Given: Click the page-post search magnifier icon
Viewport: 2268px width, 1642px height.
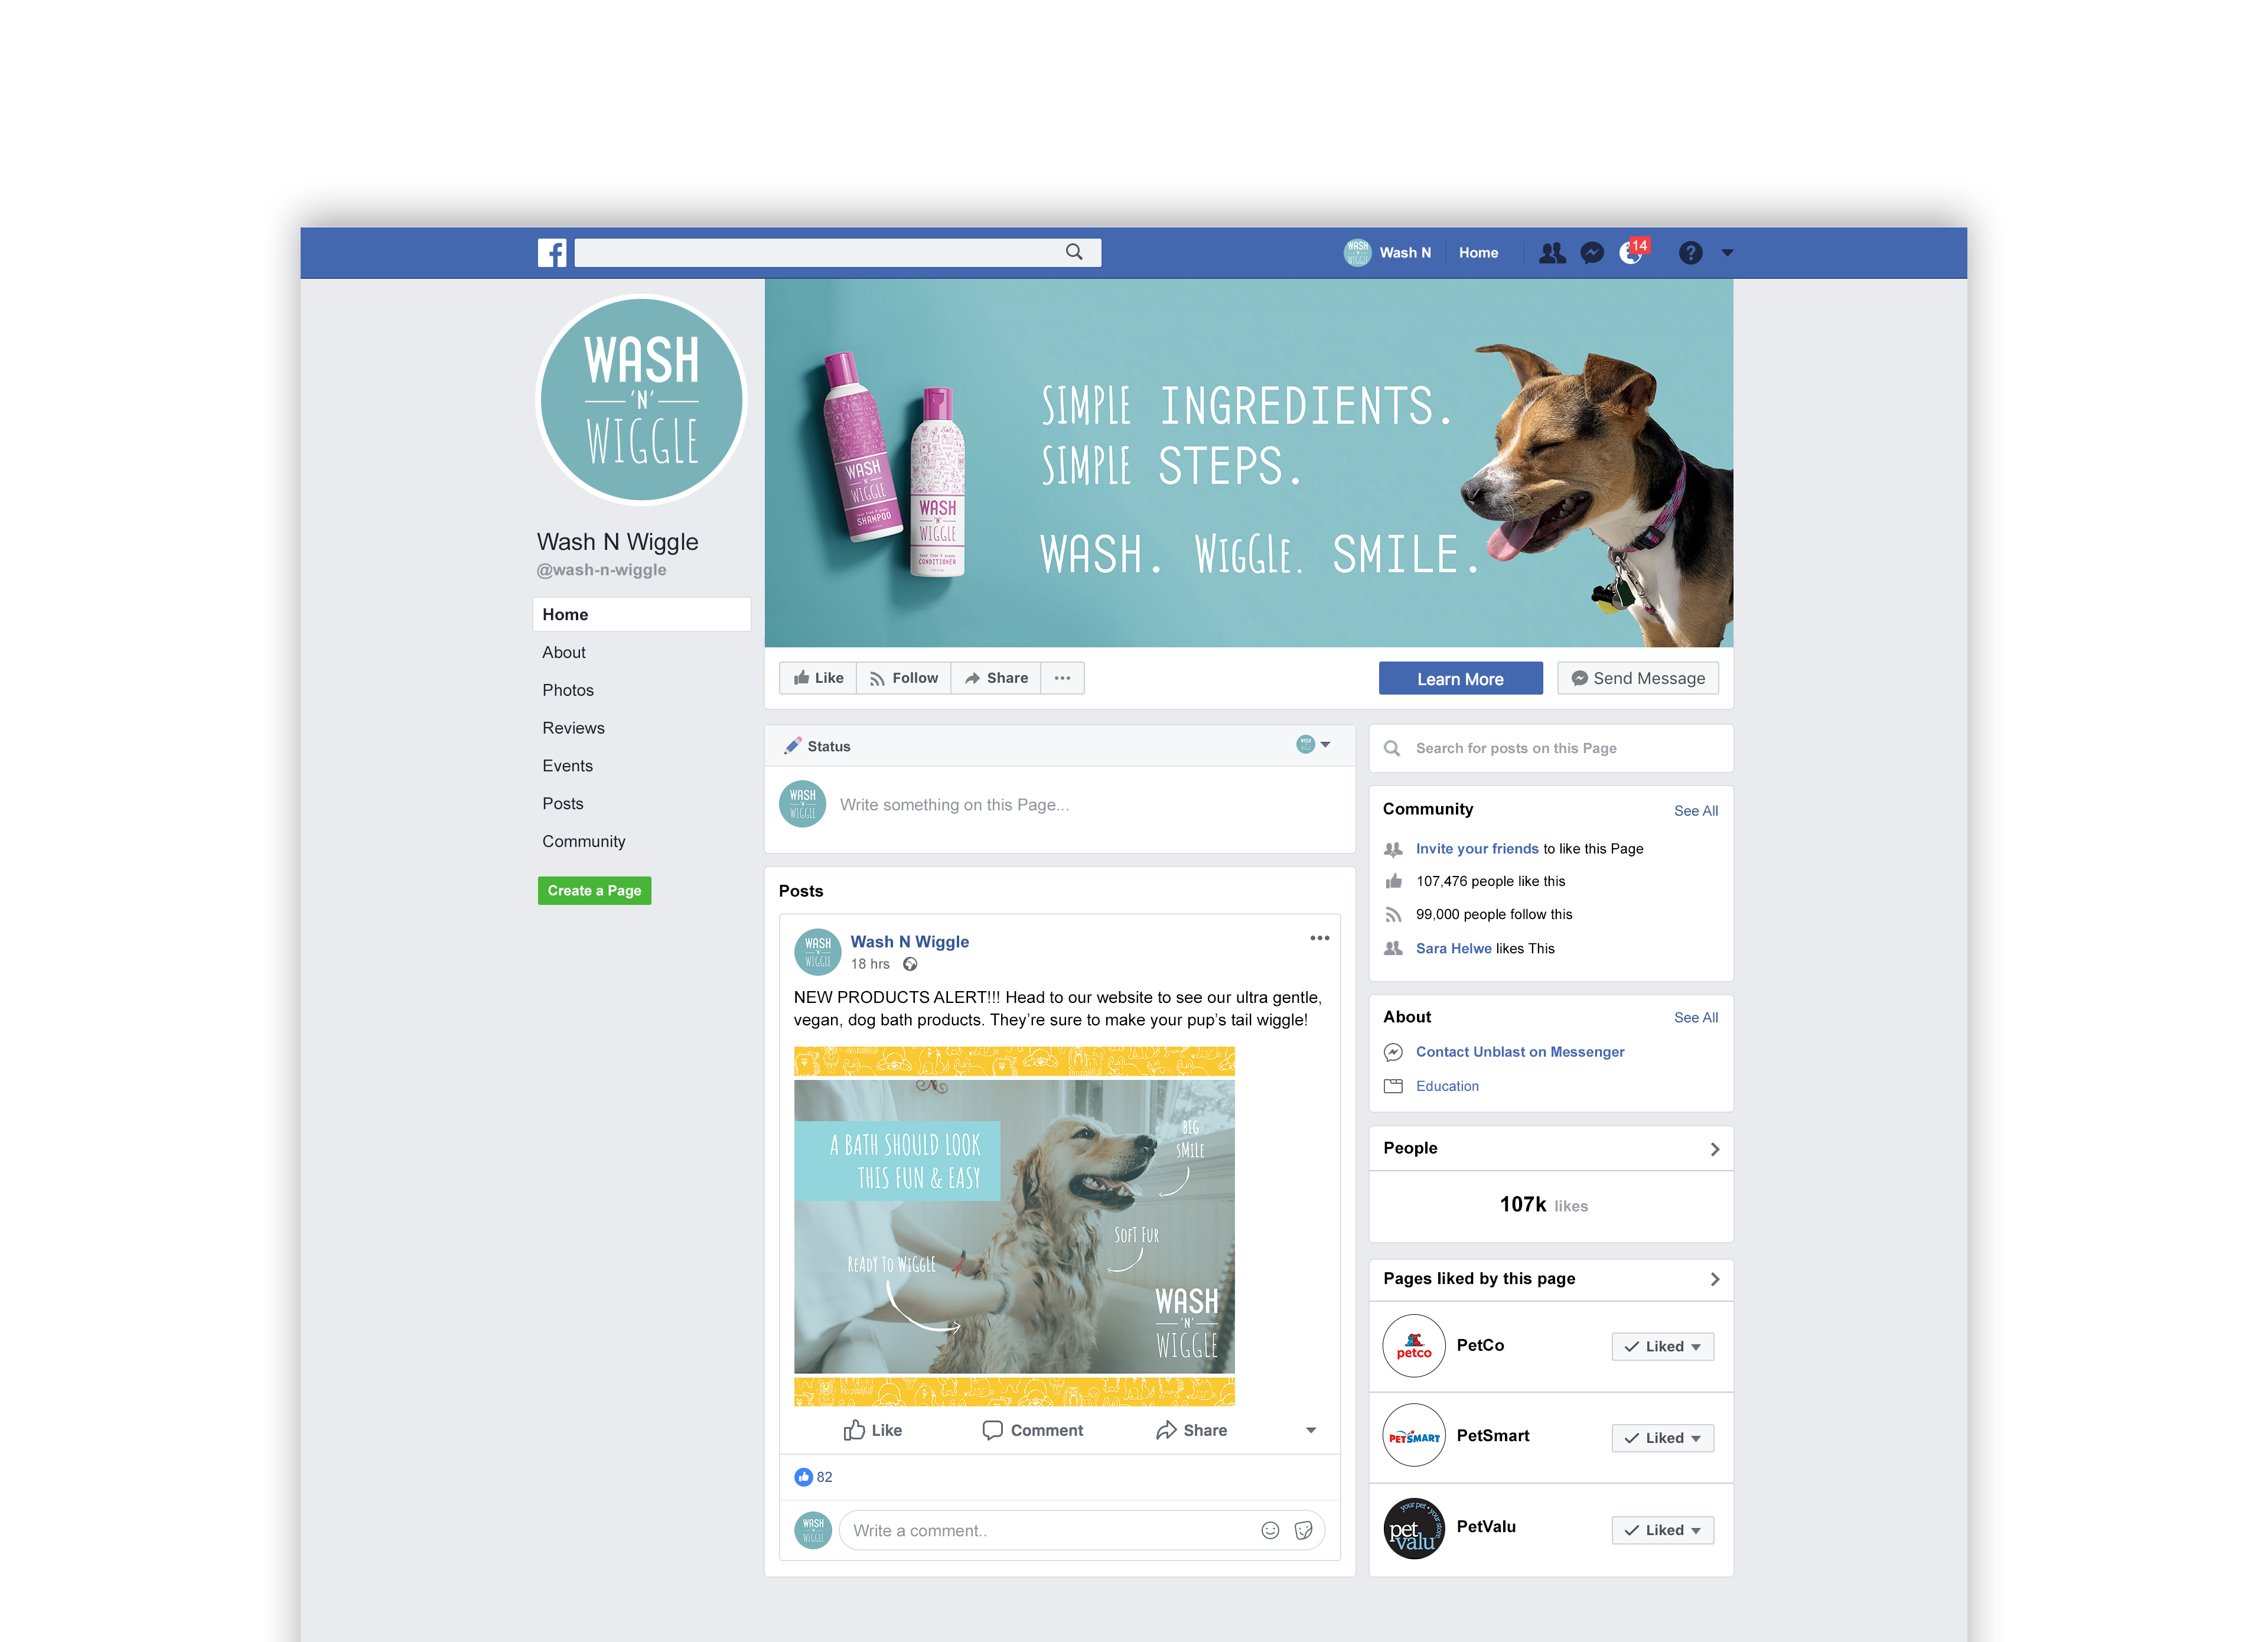Looking at the screenshot, I should tap(1392, 748).
